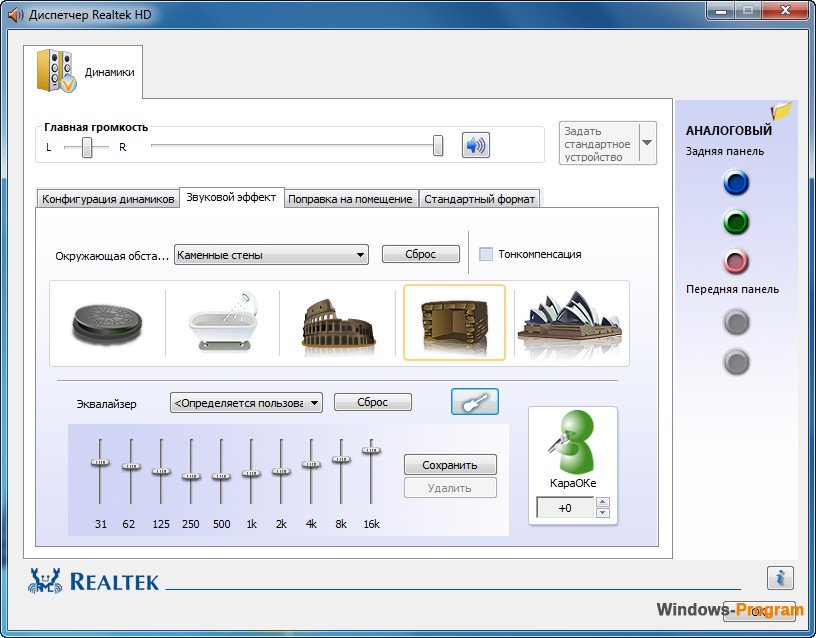
Task: Select the sewer manhole environment preset
Action: 107,324
